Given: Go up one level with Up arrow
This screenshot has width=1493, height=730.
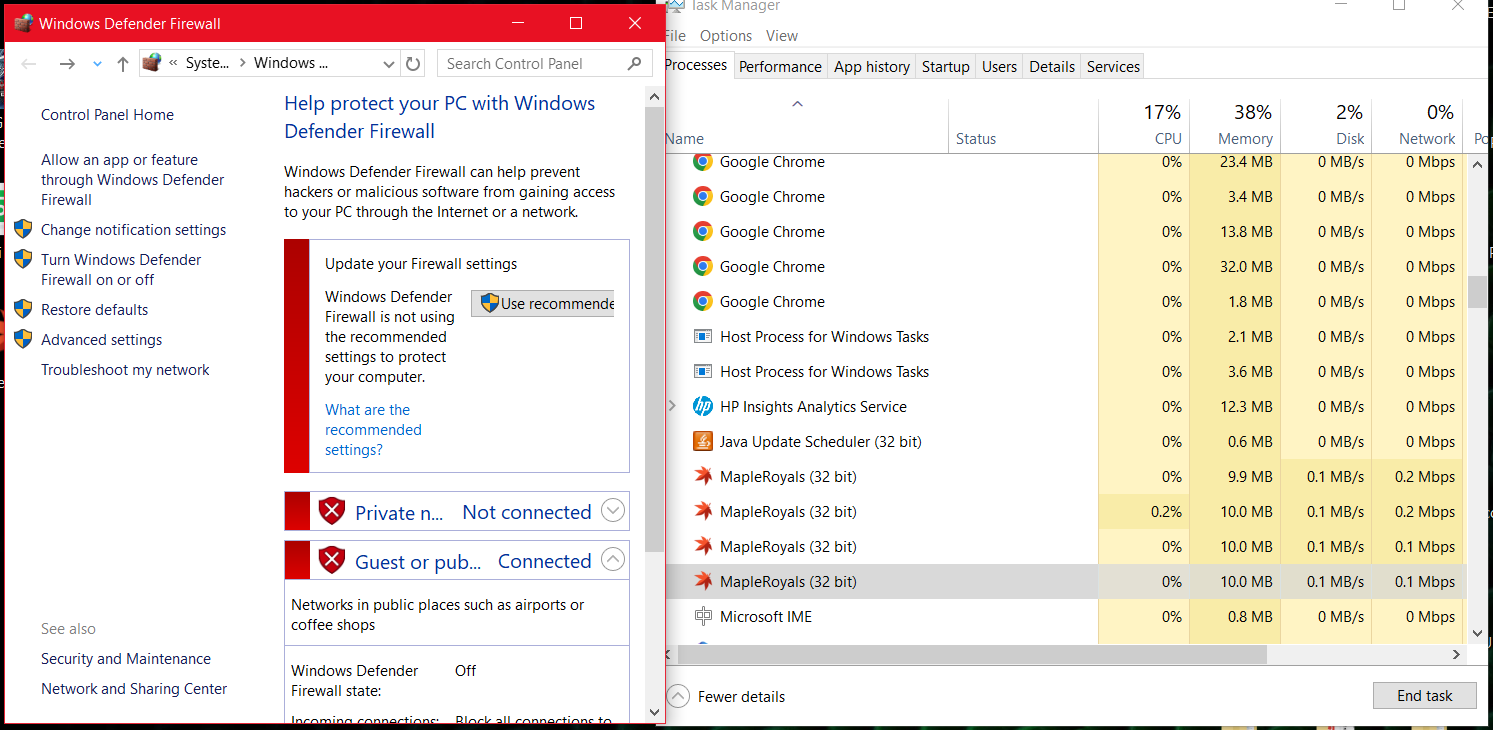Looking at the screenshot, I should pos(122,64).
